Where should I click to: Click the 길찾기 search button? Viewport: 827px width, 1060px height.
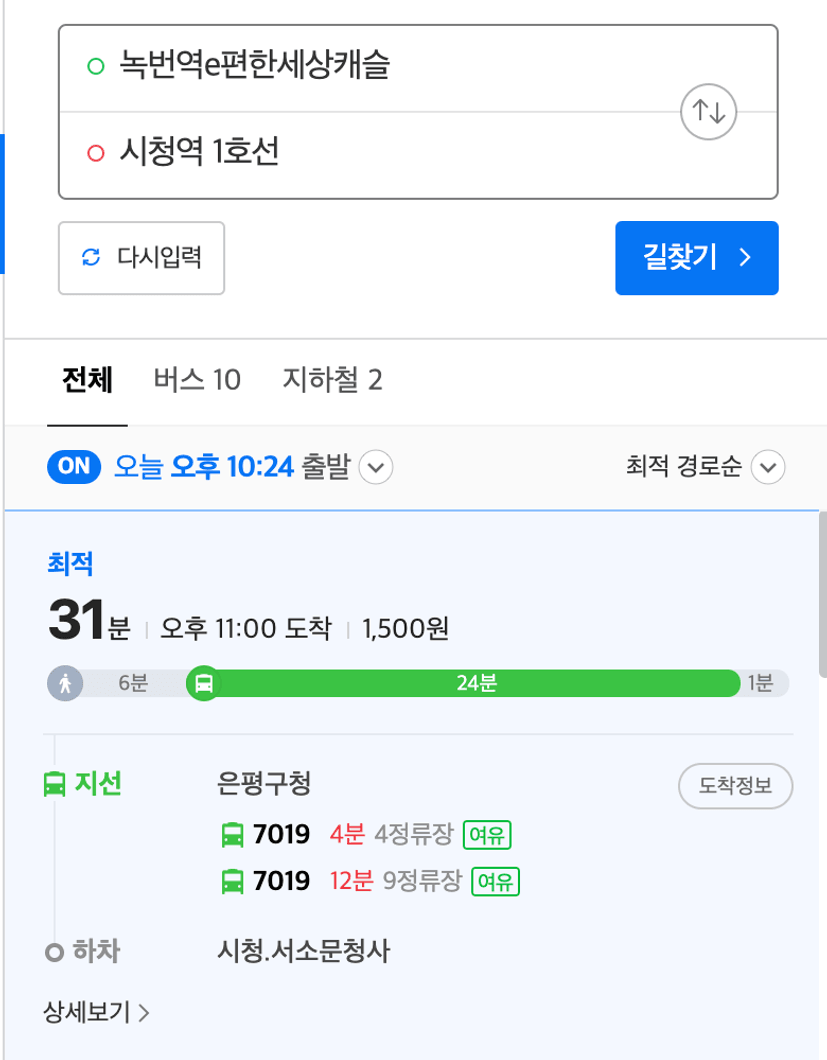pos(696,258)
